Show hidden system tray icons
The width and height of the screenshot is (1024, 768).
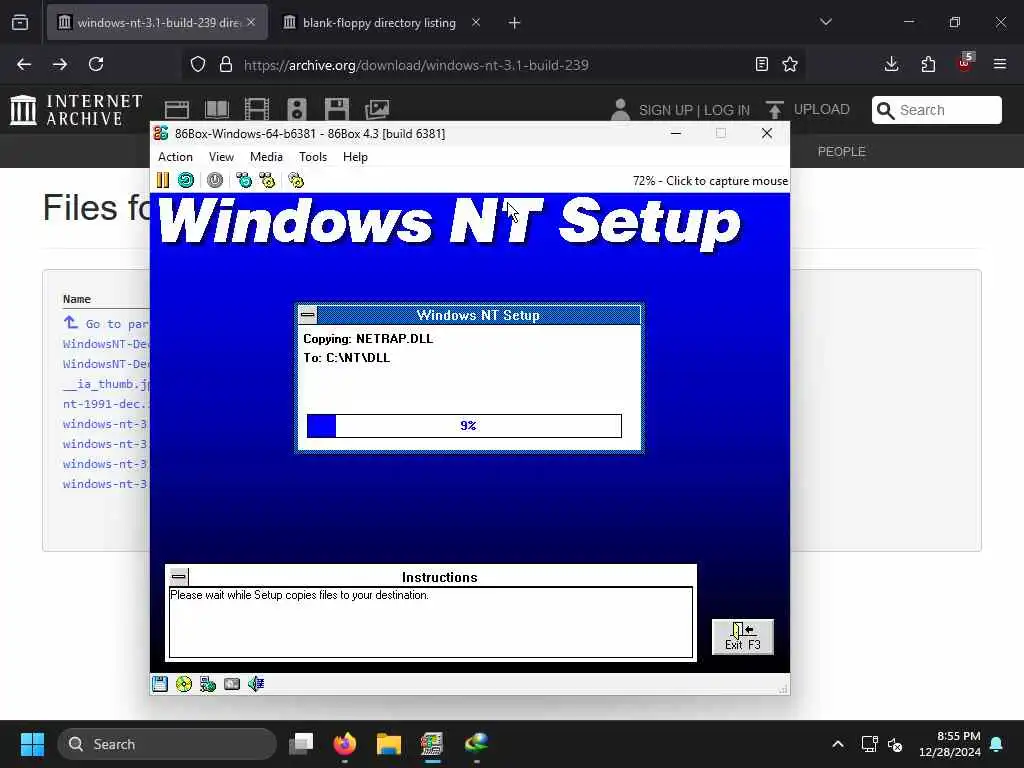coord(838,744)
